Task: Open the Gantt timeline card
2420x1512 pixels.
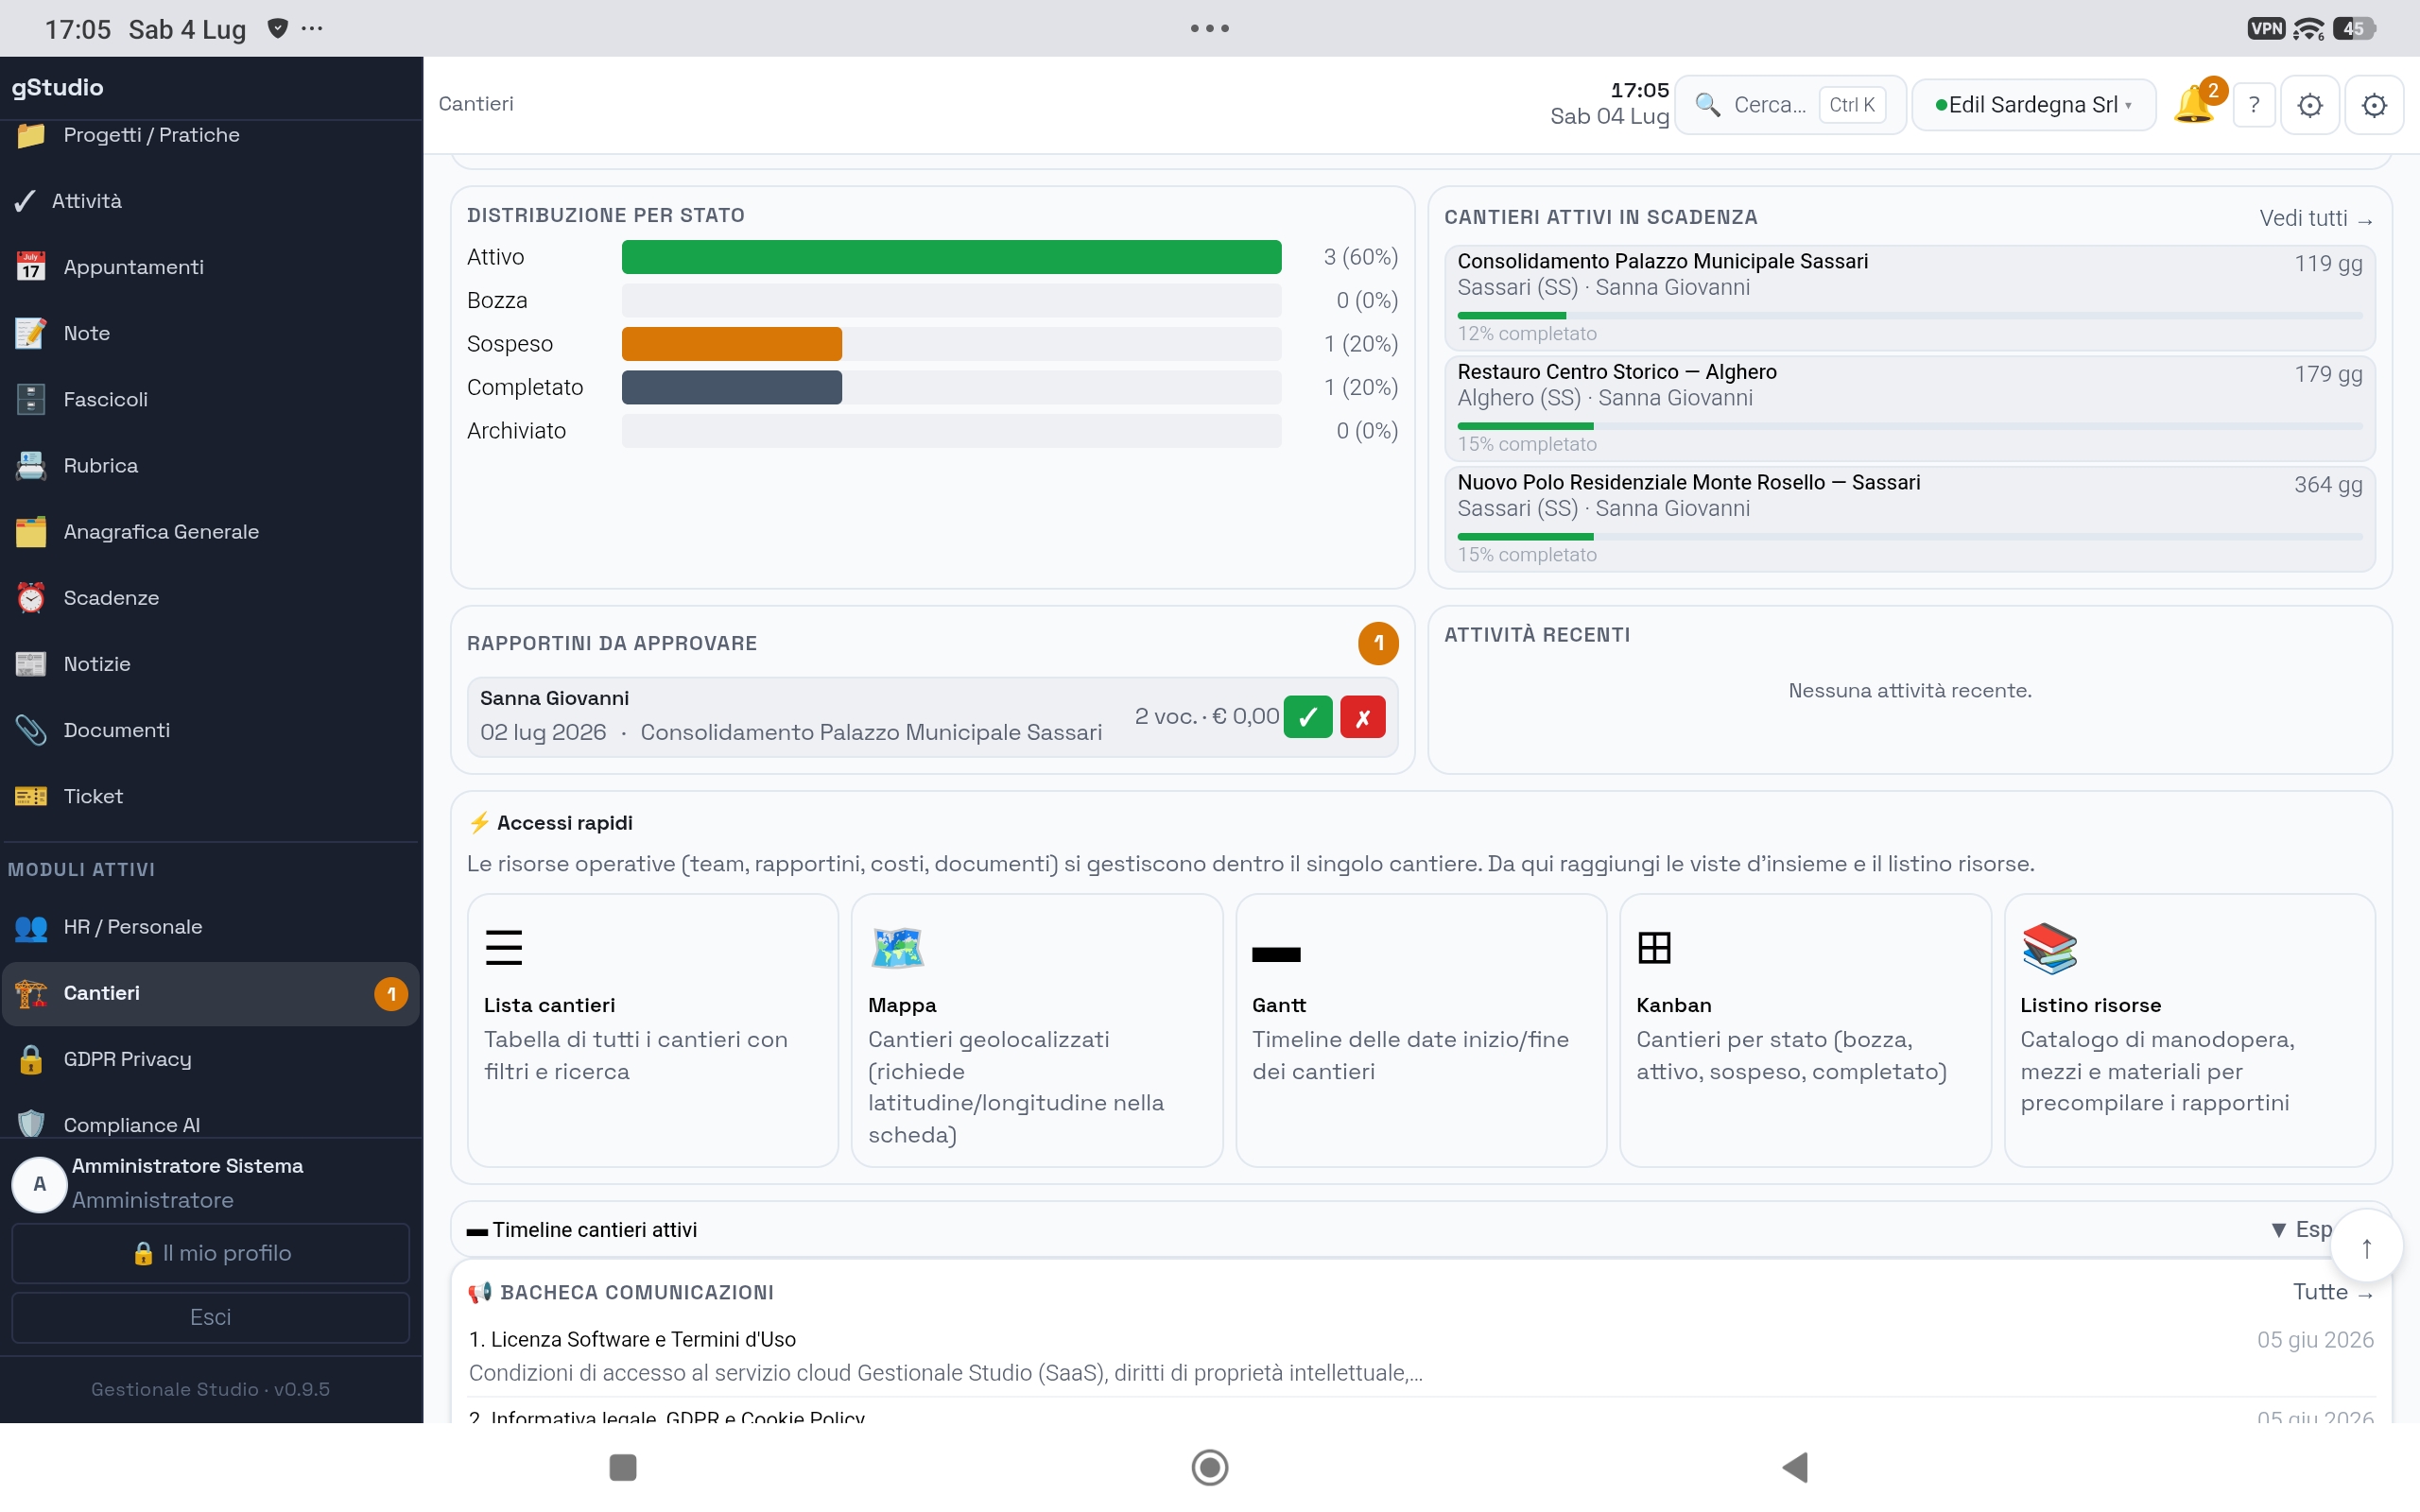Action: coord(1421,1030)
